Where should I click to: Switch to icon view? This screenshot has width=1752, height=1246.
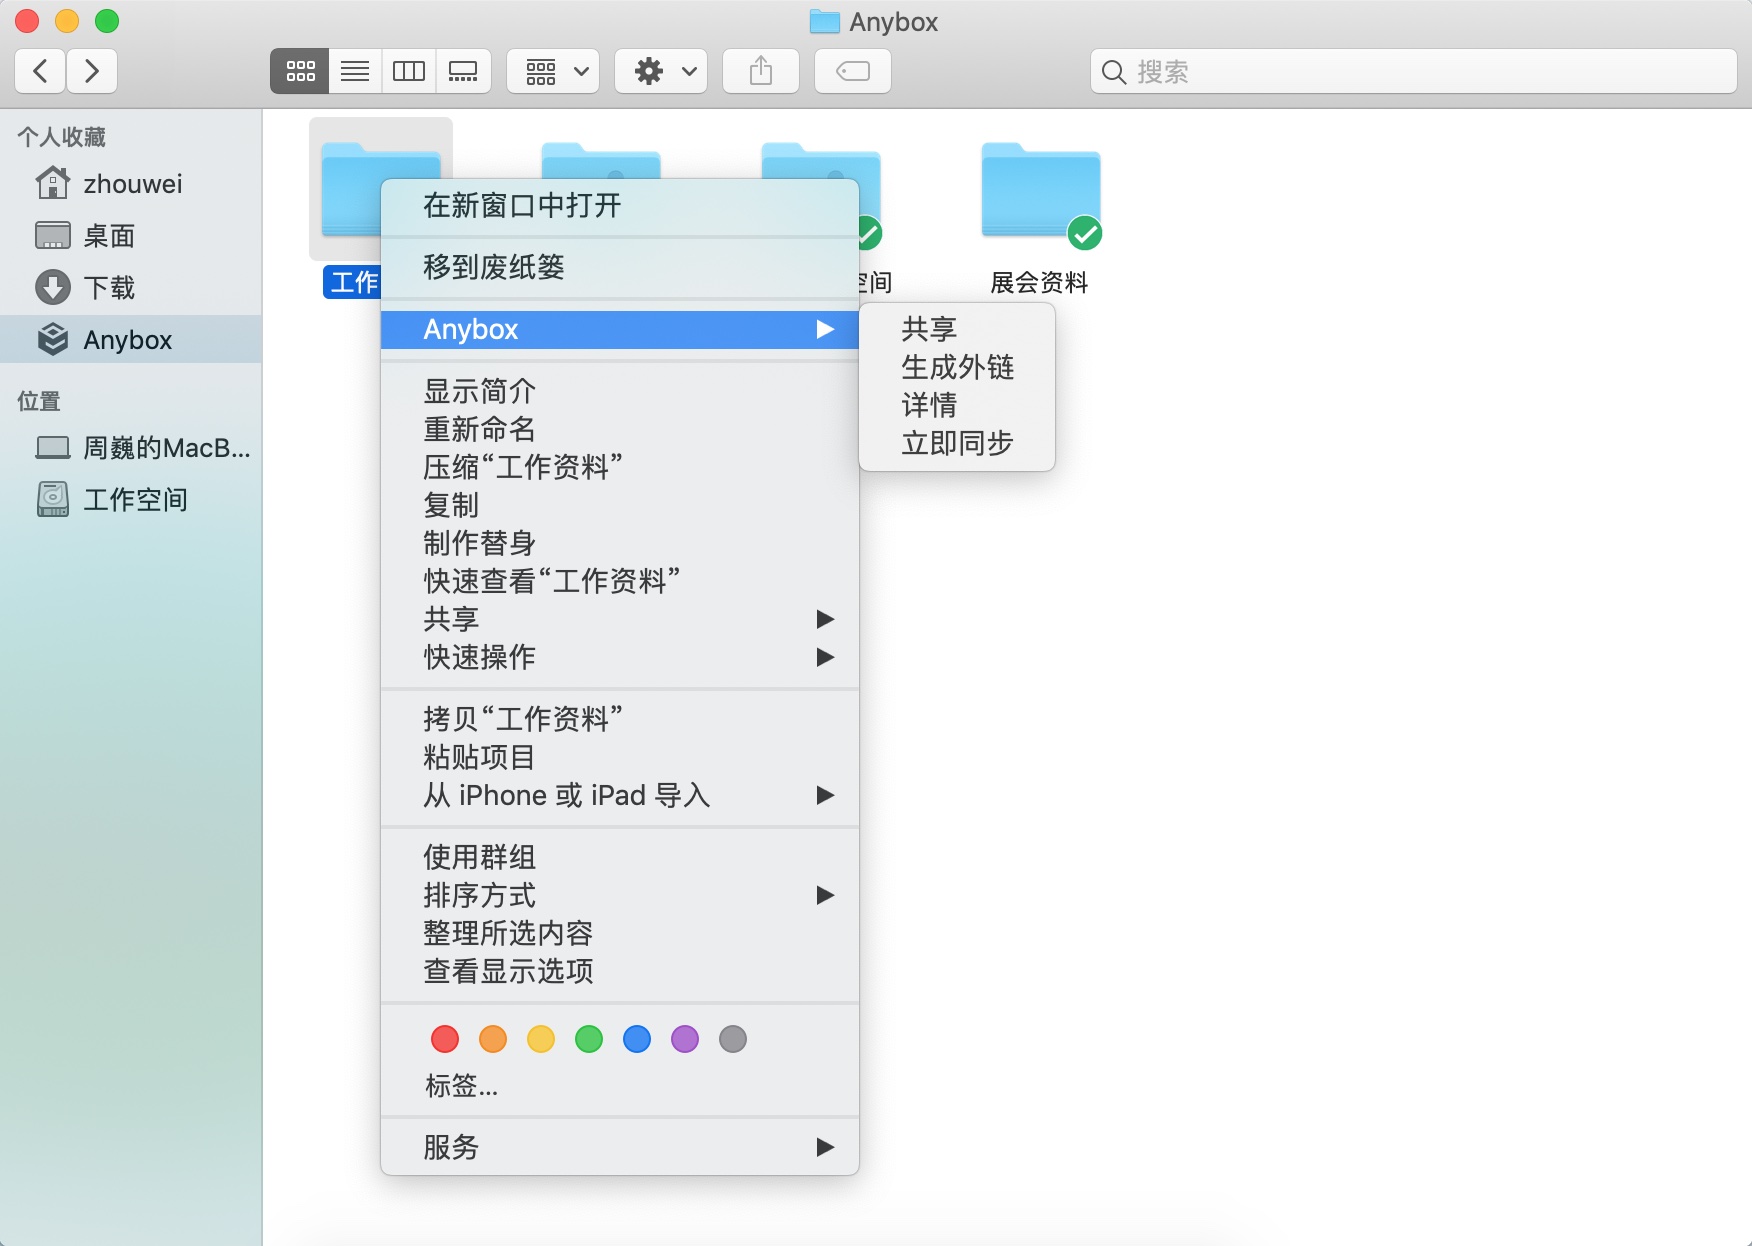(300, 71)
